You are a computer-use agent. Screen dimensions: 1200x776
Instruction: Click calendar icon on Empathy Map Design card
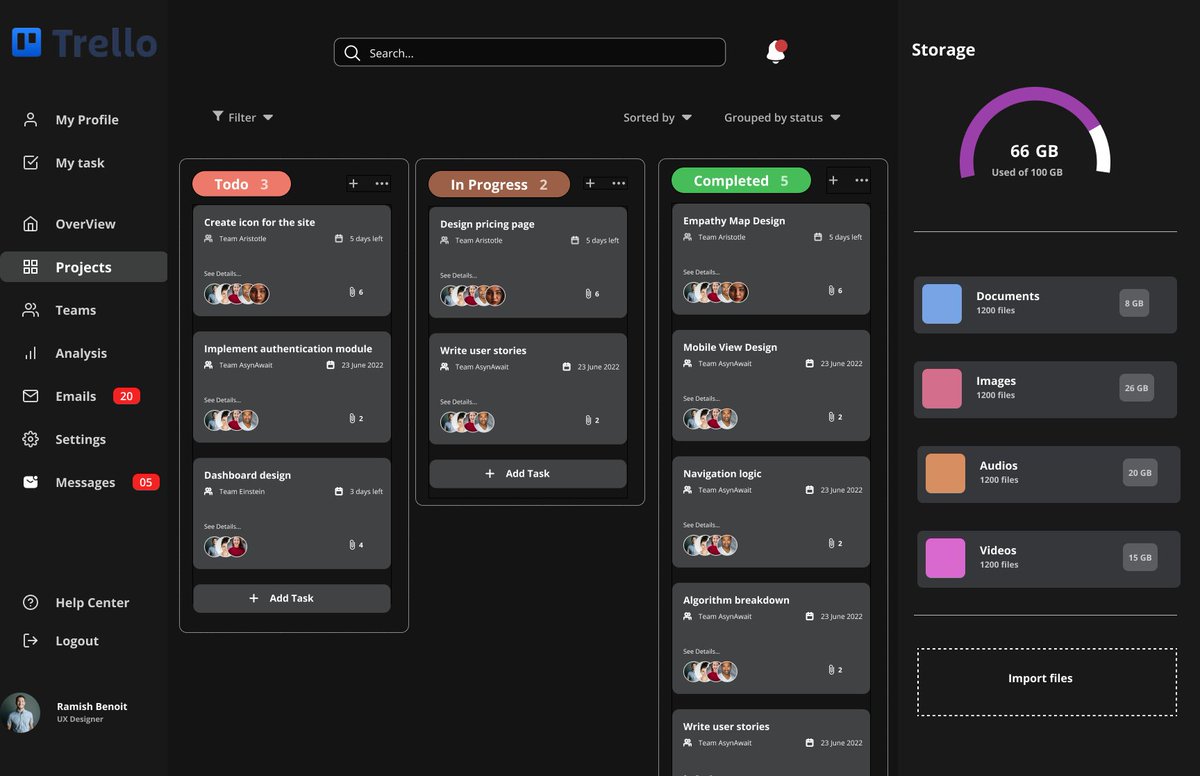(818, 237)
